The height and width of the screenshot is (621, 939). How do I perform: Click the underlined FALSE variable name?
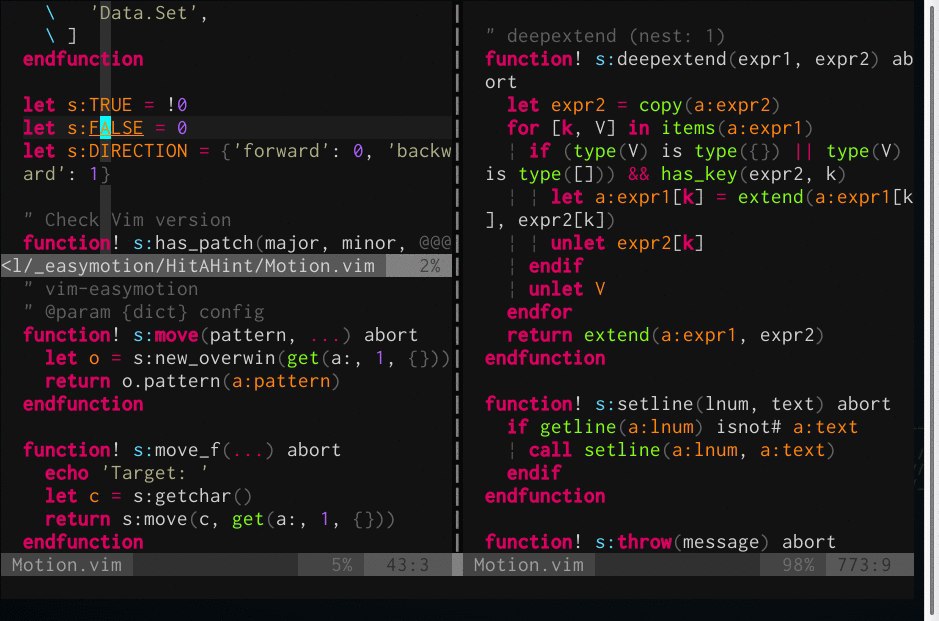coord(116,128)
